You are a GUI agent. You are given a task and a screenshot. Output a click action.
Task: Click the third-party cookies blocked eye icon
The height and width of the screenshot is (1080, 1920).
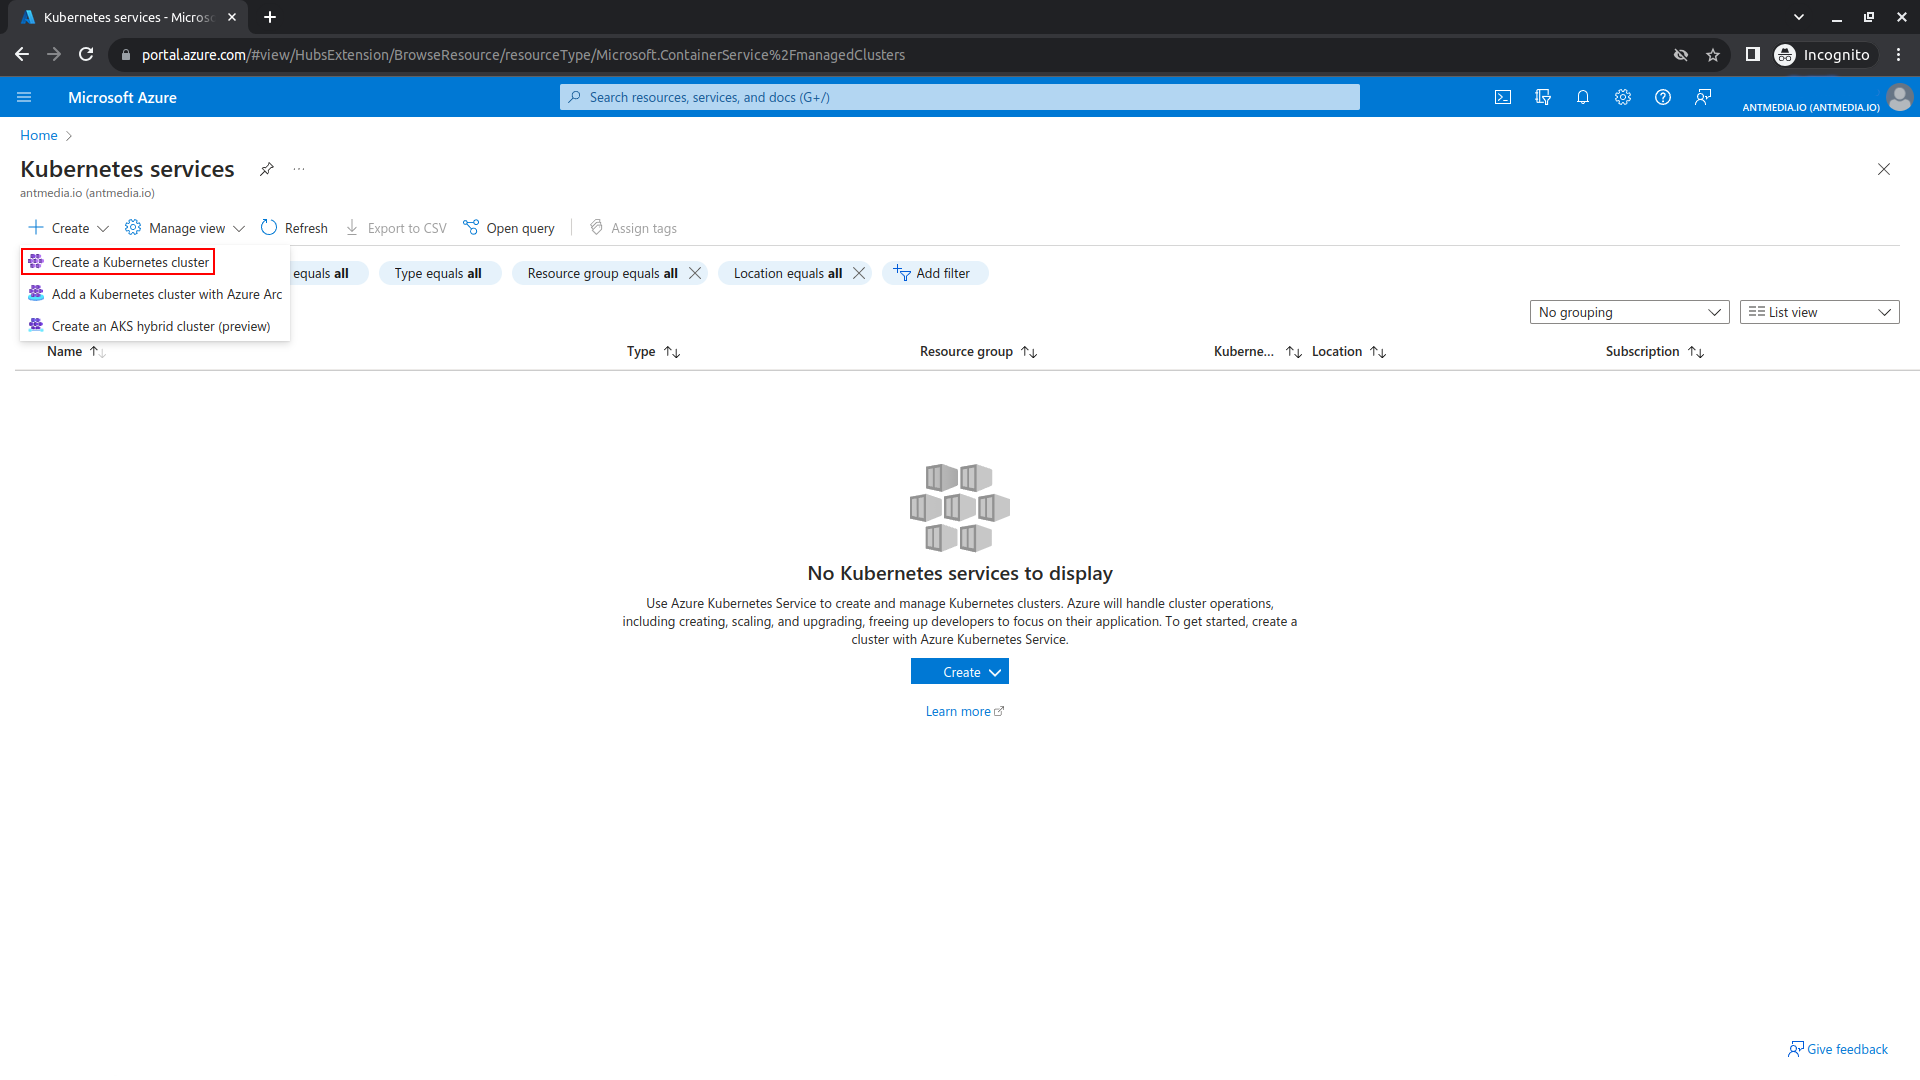point(1681,55)
